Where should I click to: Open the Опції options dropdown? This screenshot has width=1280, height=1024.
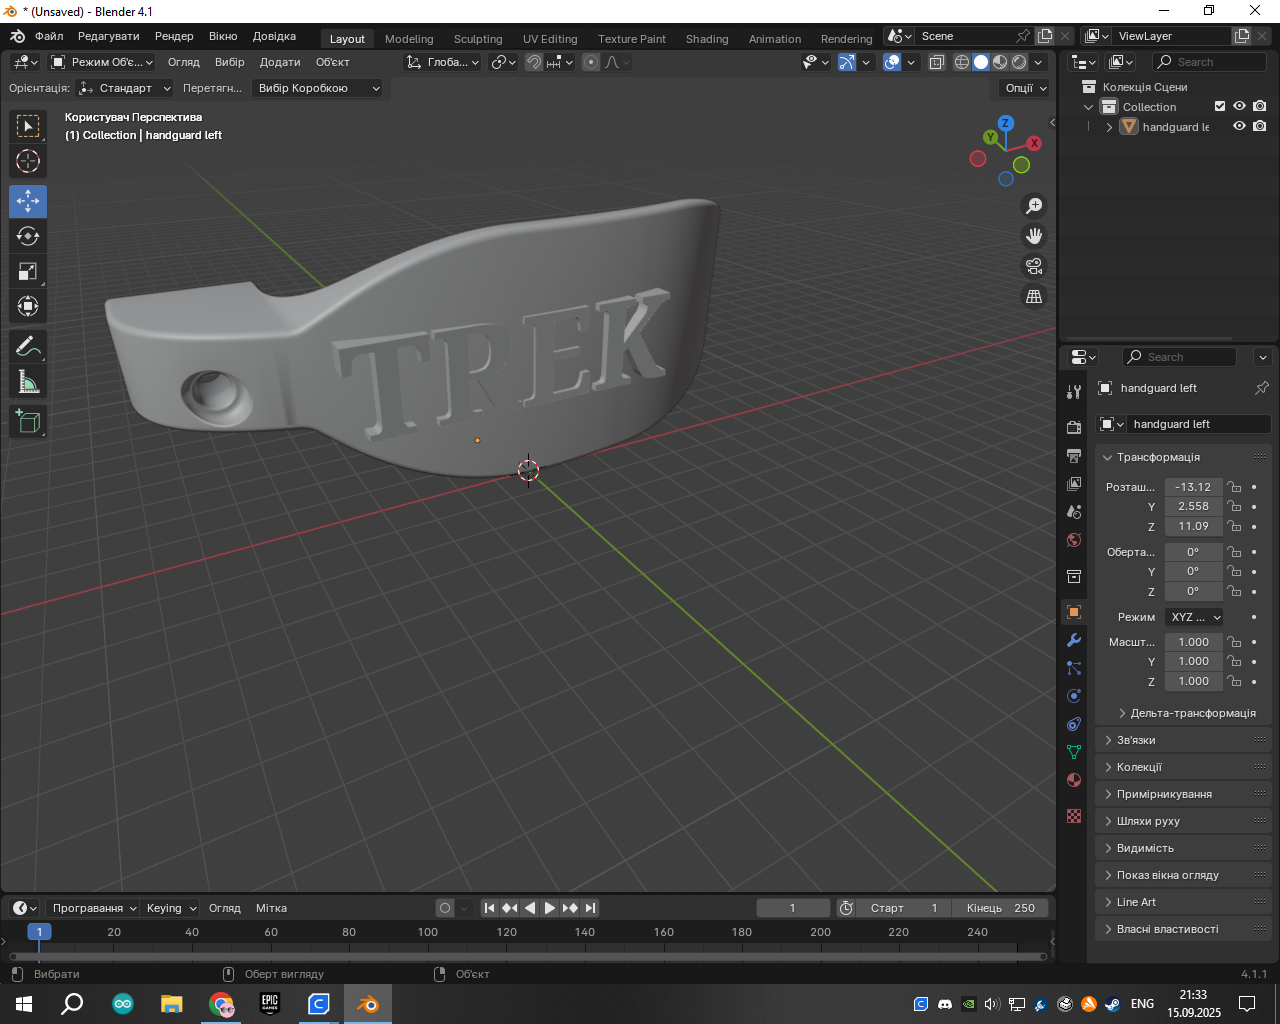1024,88
